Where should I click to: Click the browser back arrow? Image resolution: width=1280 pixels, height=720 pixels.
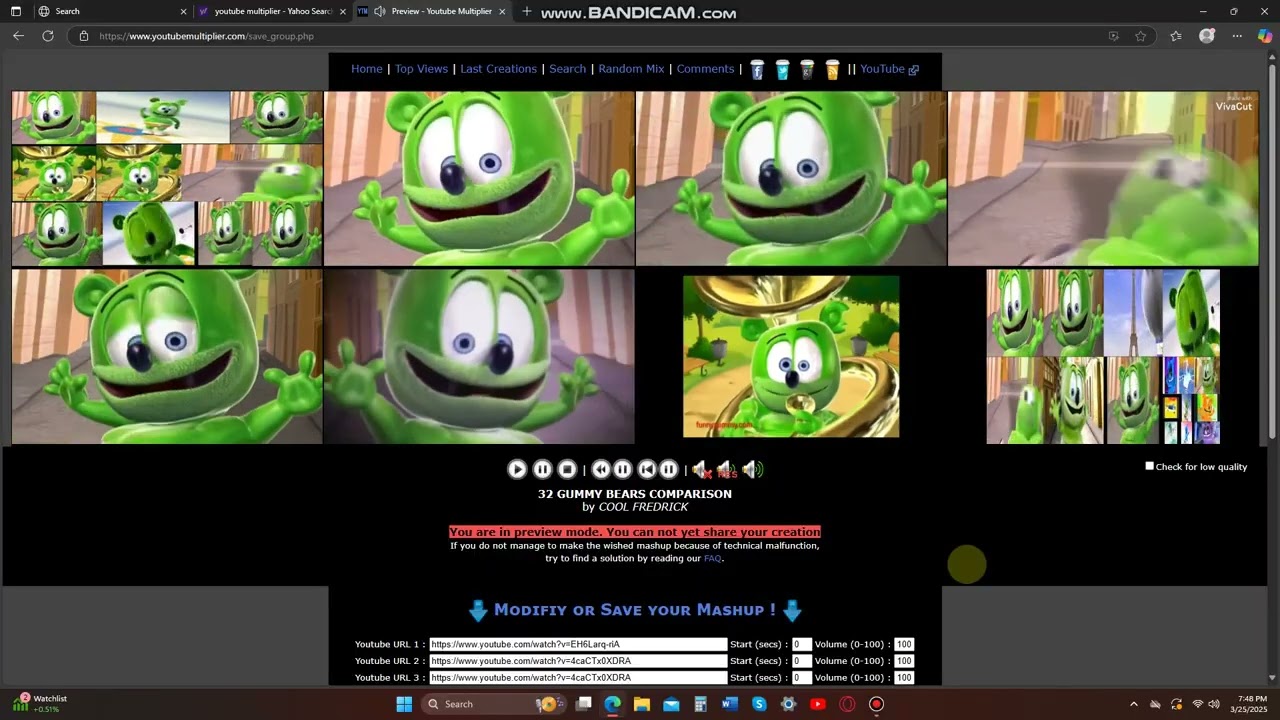click(x=18, y=35)
